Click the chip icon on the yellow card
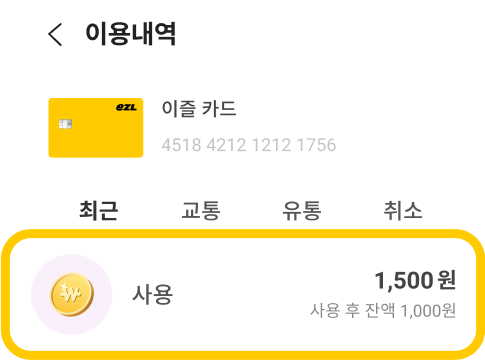The height and width of the screenshot is (360, 485). [65, 124]
